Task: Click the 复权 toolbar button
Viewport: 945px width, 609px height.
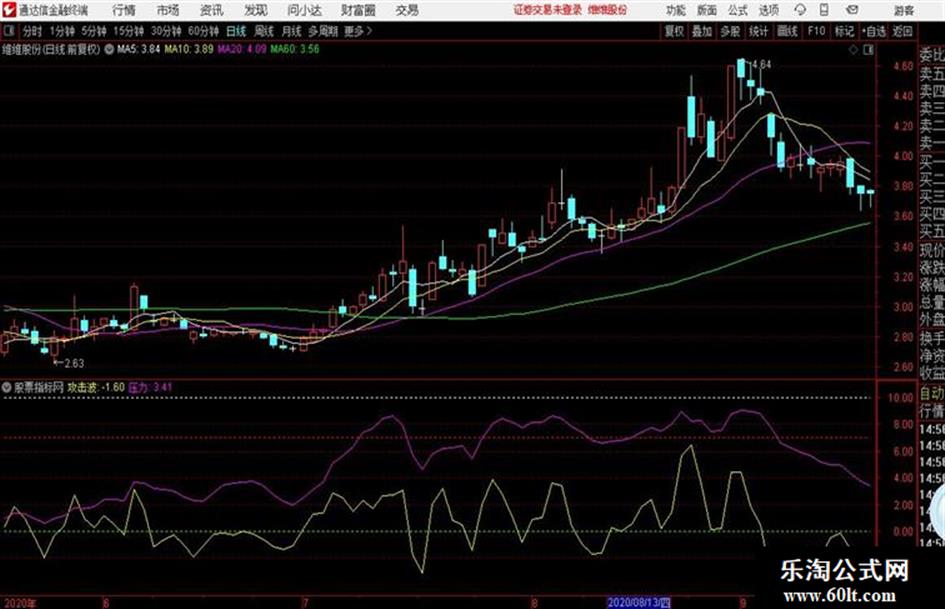Action: [674, 31]
